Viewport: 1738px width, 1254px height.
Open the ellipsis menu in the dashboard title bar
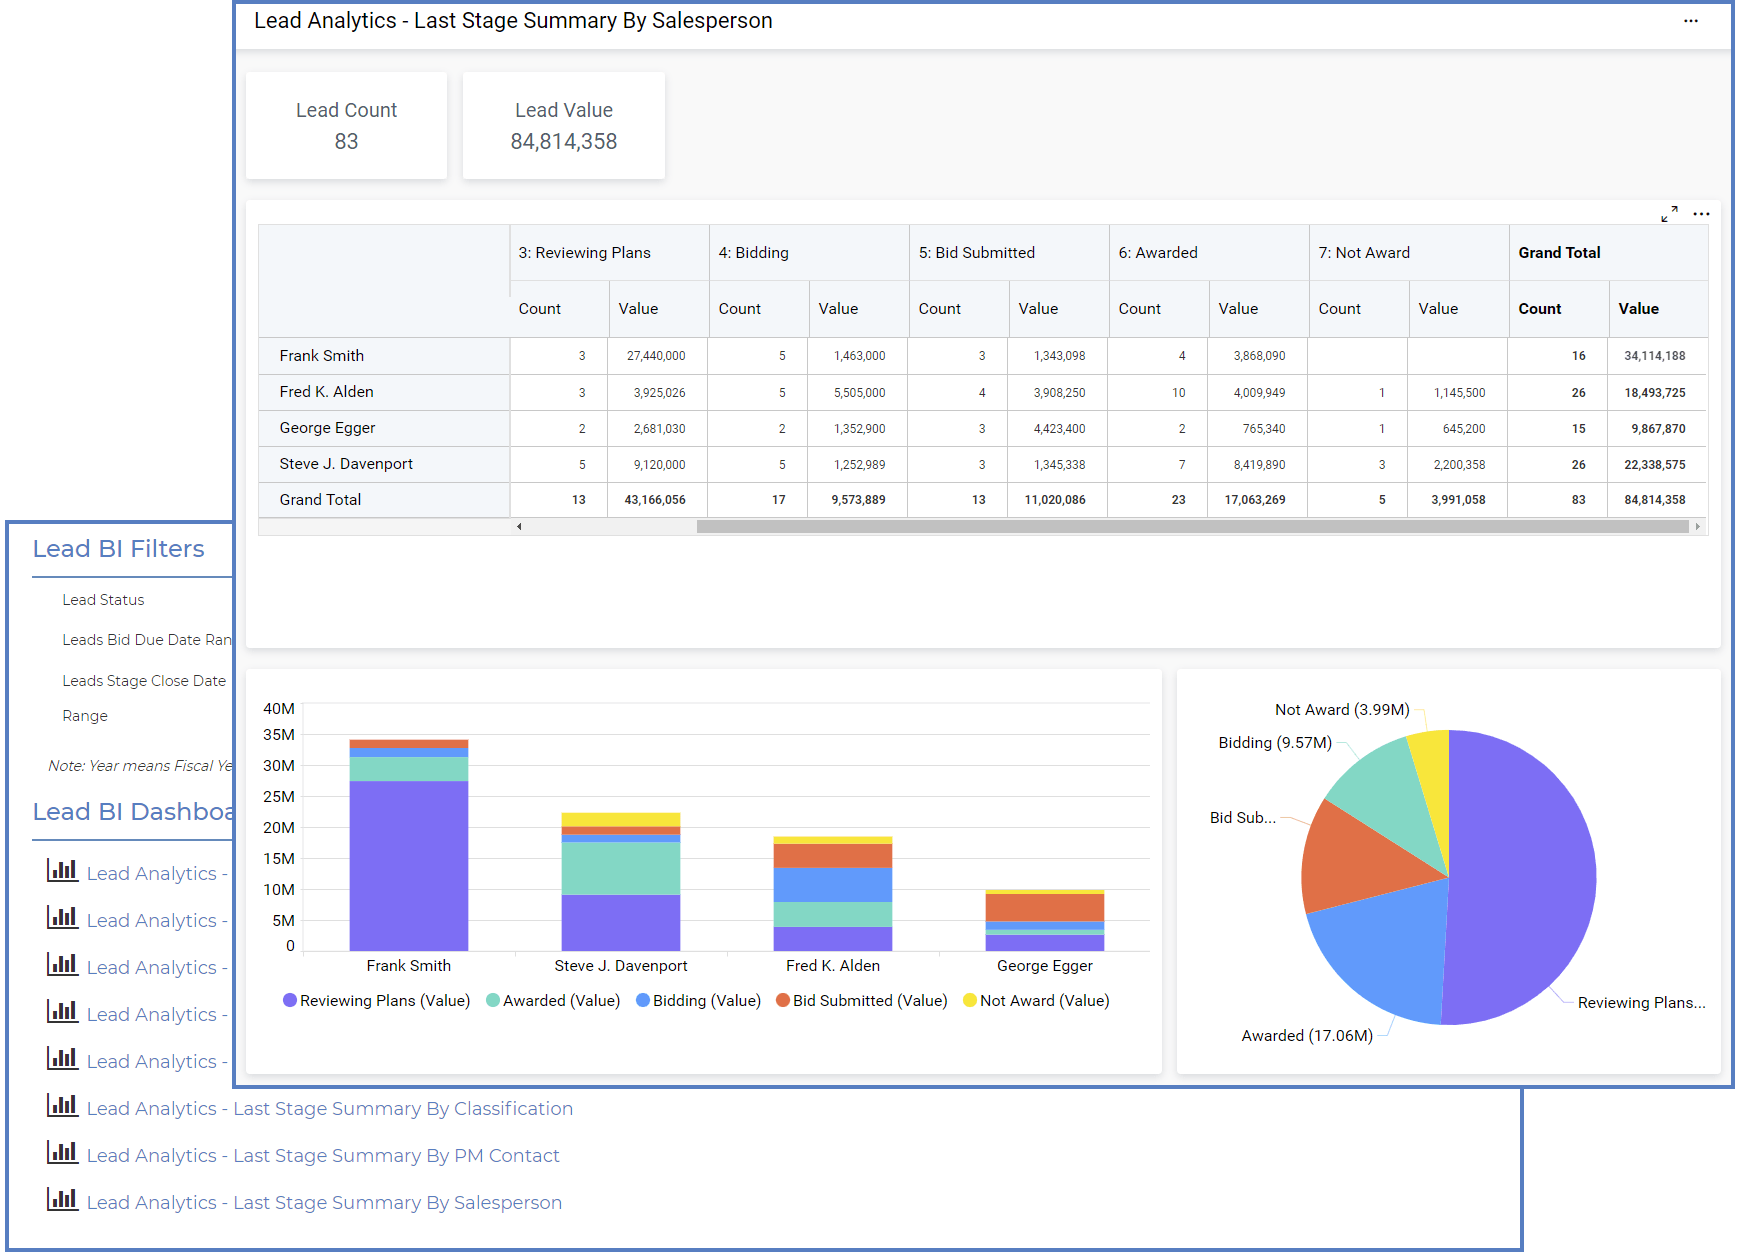click(x=1691, y=20)
